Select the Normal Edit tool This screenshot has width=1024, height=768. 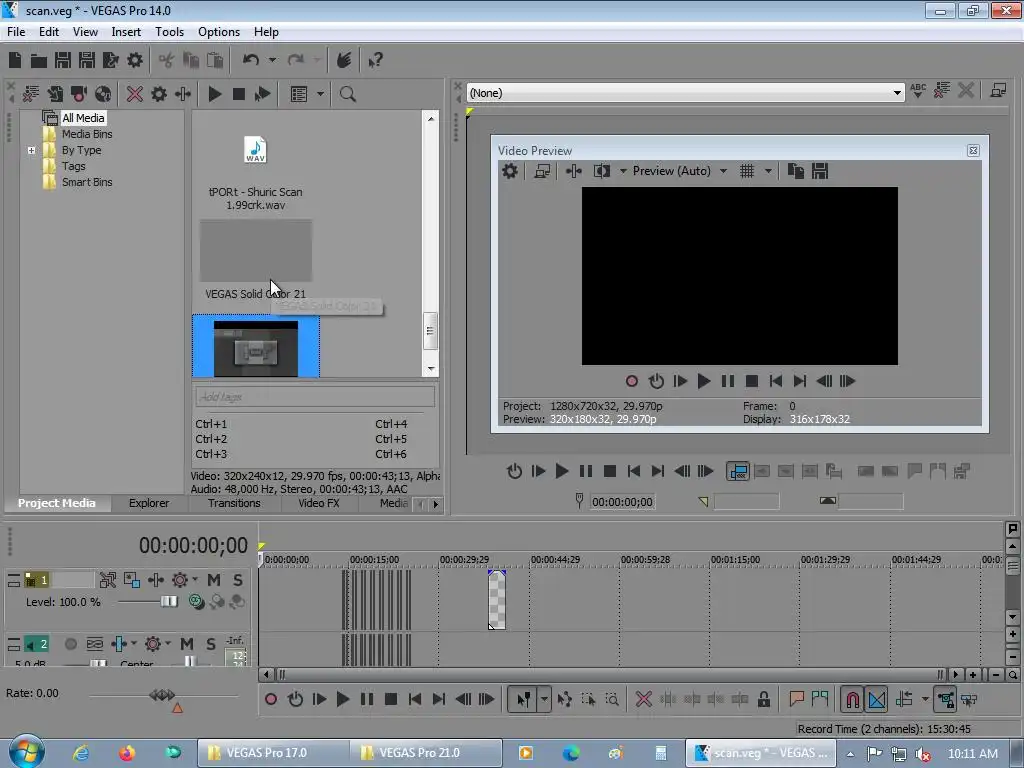click(x=523, y=699)
